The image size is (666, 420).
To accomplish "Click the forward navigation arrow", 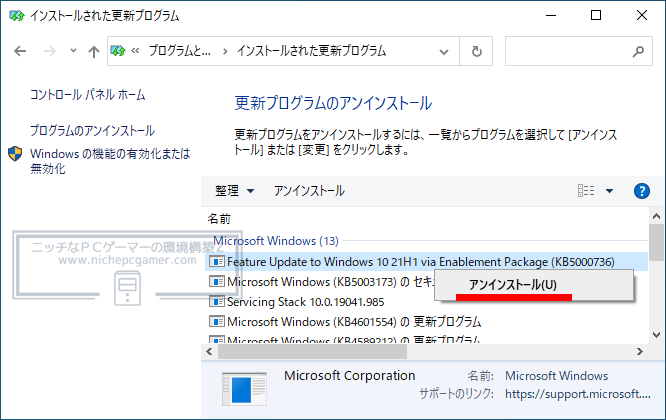I will pos(50,51).
